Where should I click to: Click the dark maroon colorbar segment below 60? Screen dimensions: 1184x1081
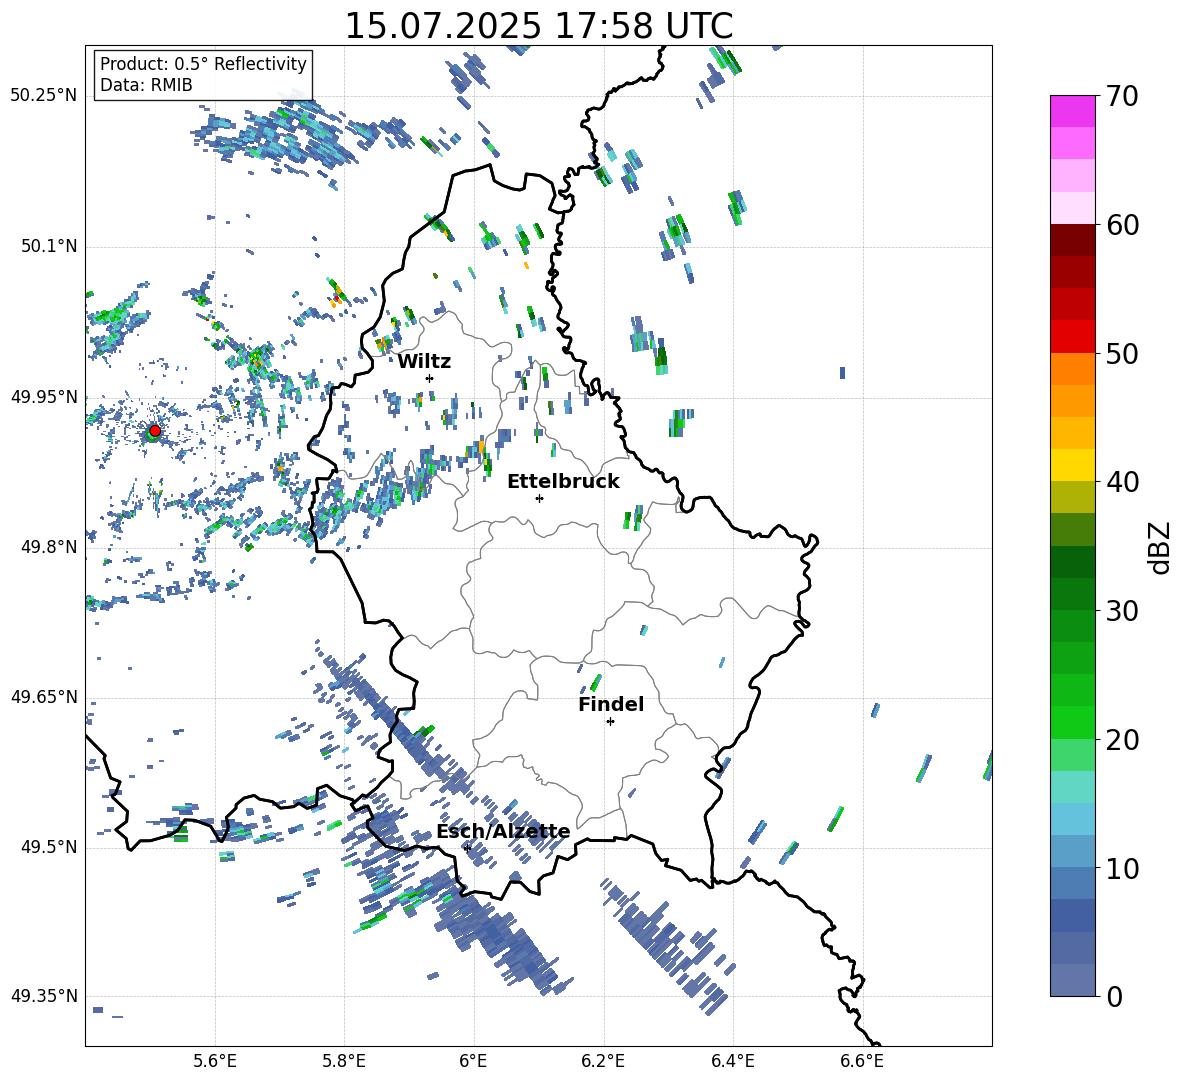pos(1072,241)
